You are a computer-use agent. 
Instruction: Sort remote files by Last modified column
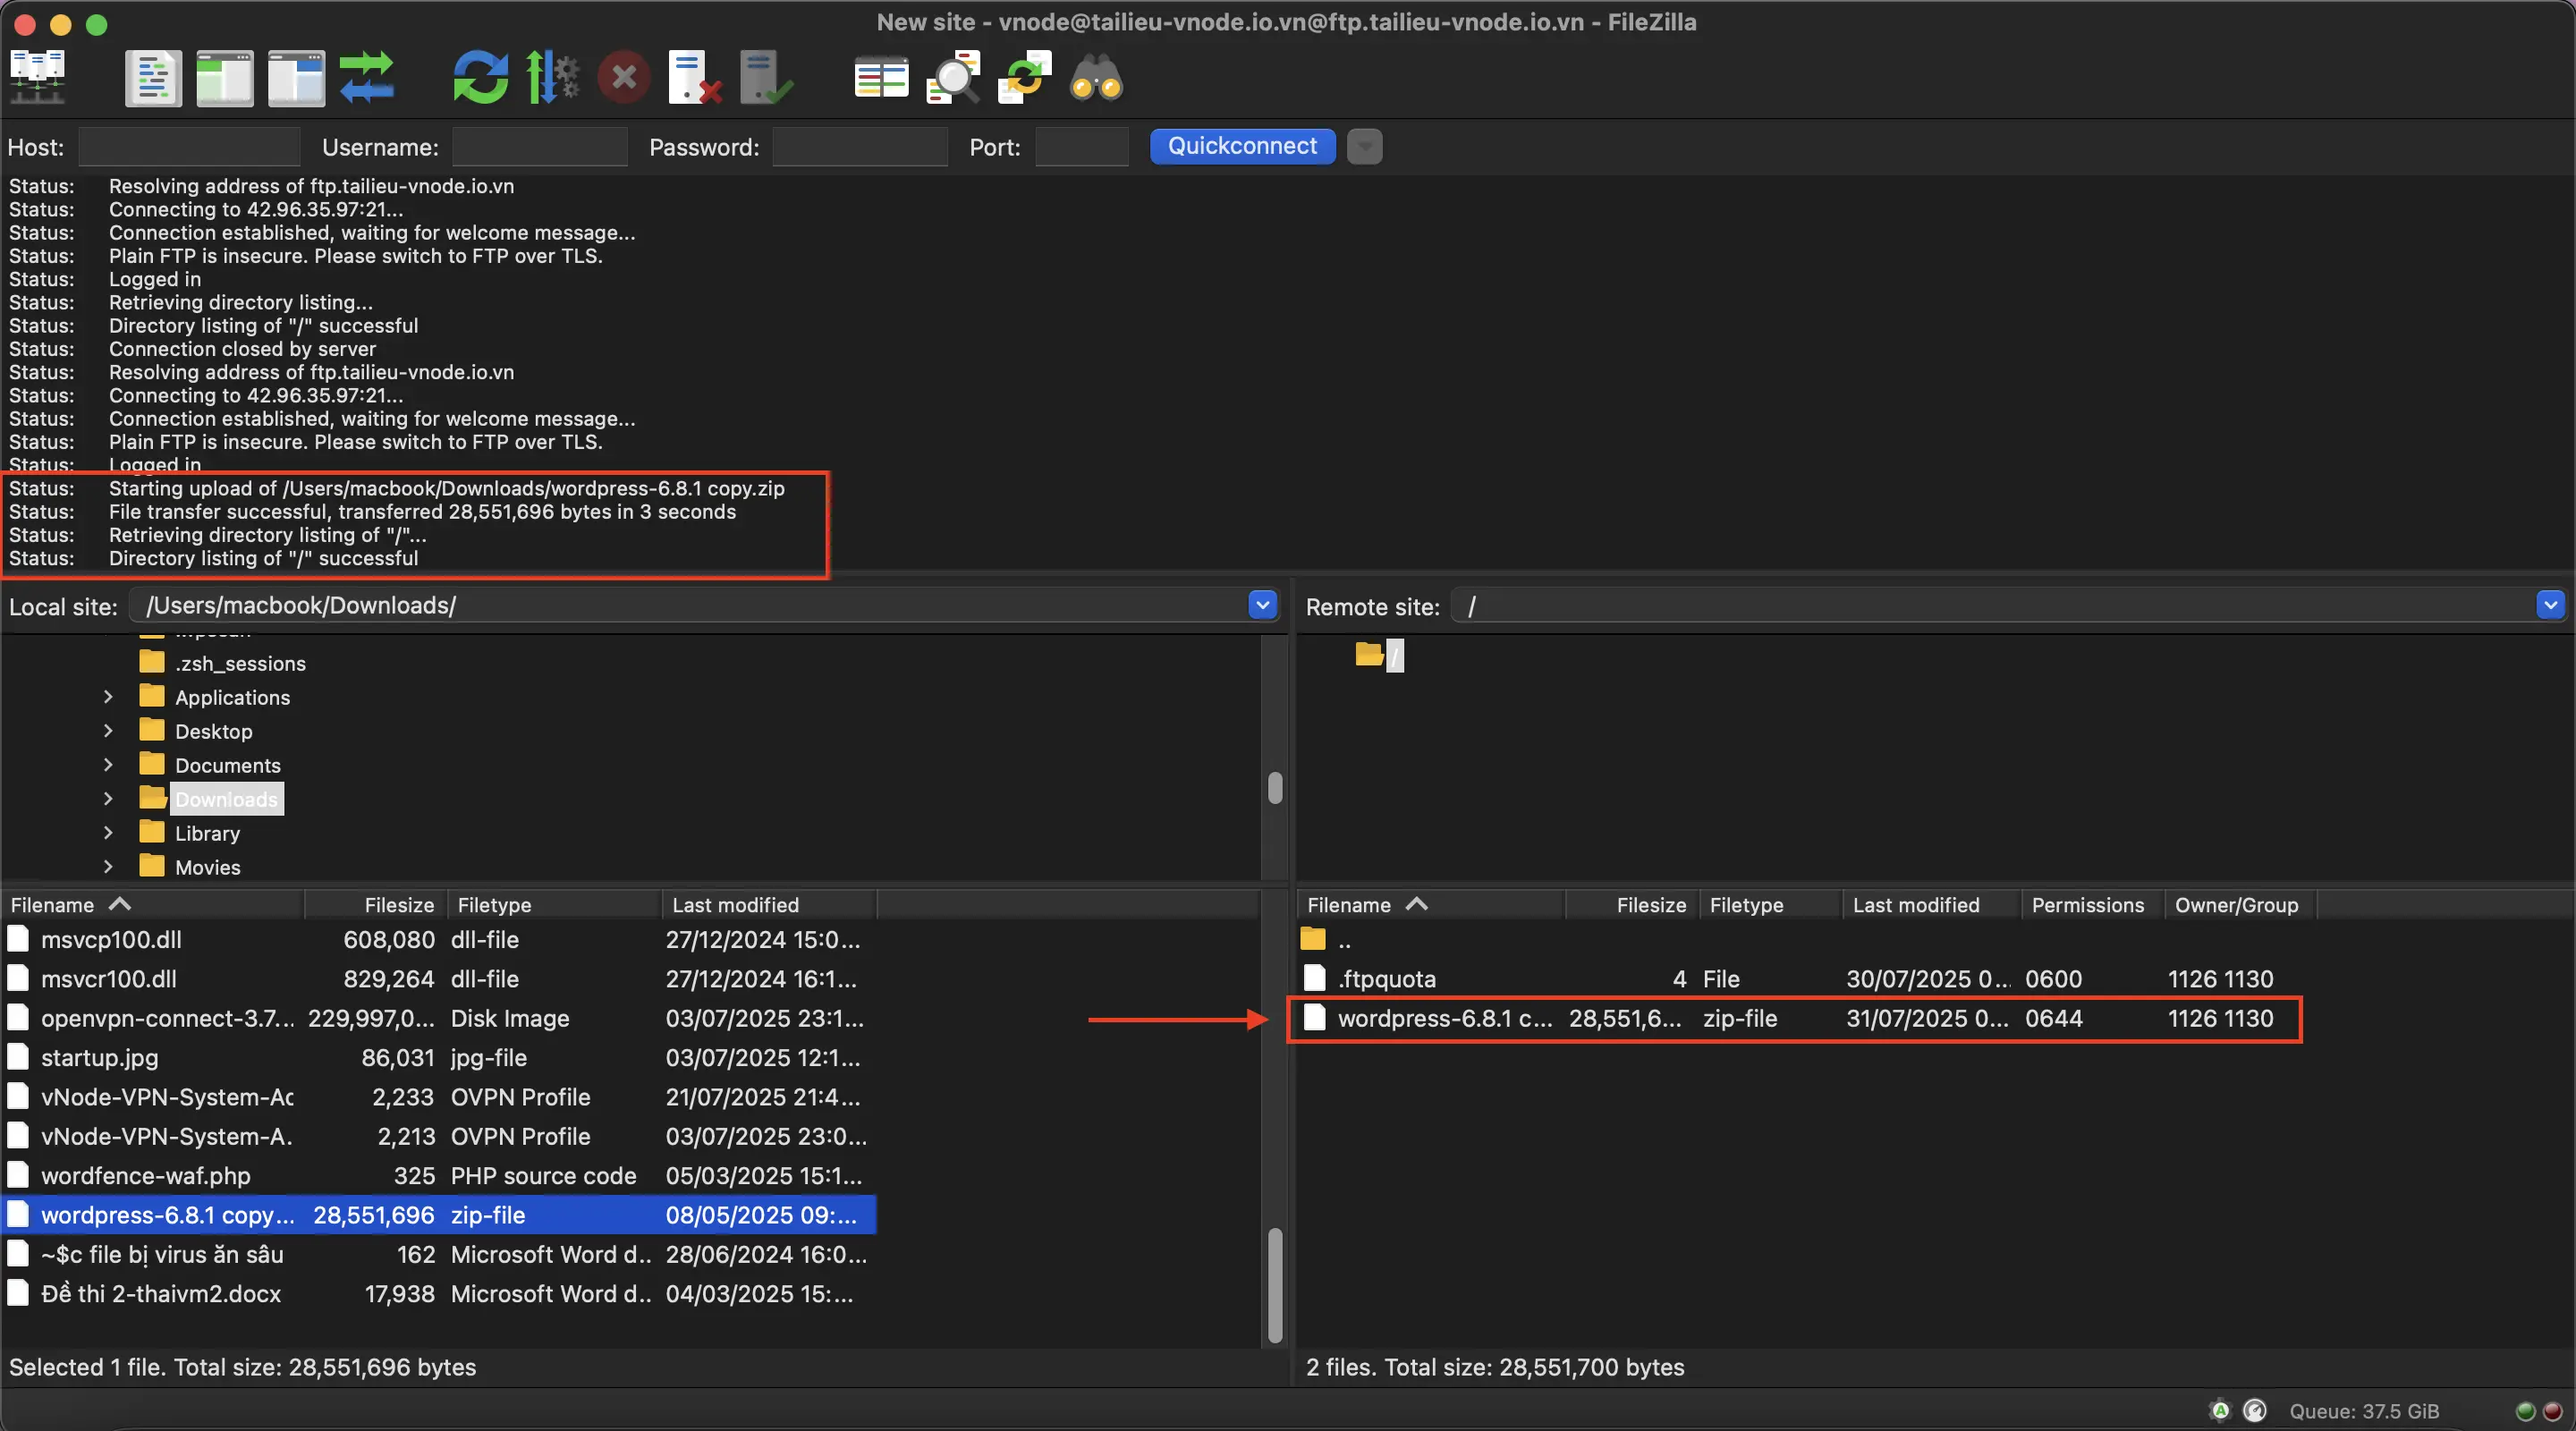pos(1931,905)
